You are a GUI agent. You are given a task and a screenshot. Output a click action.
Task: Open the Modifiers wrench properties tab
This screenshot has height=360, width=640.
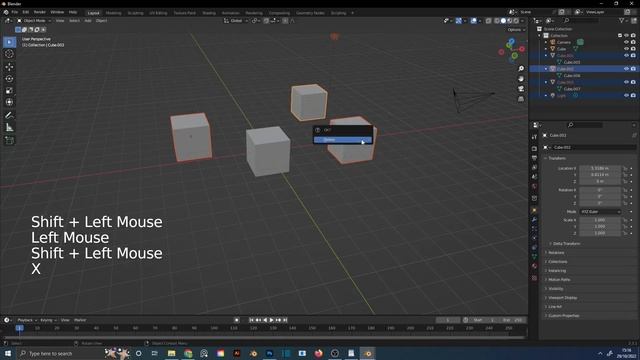point(534,220)
